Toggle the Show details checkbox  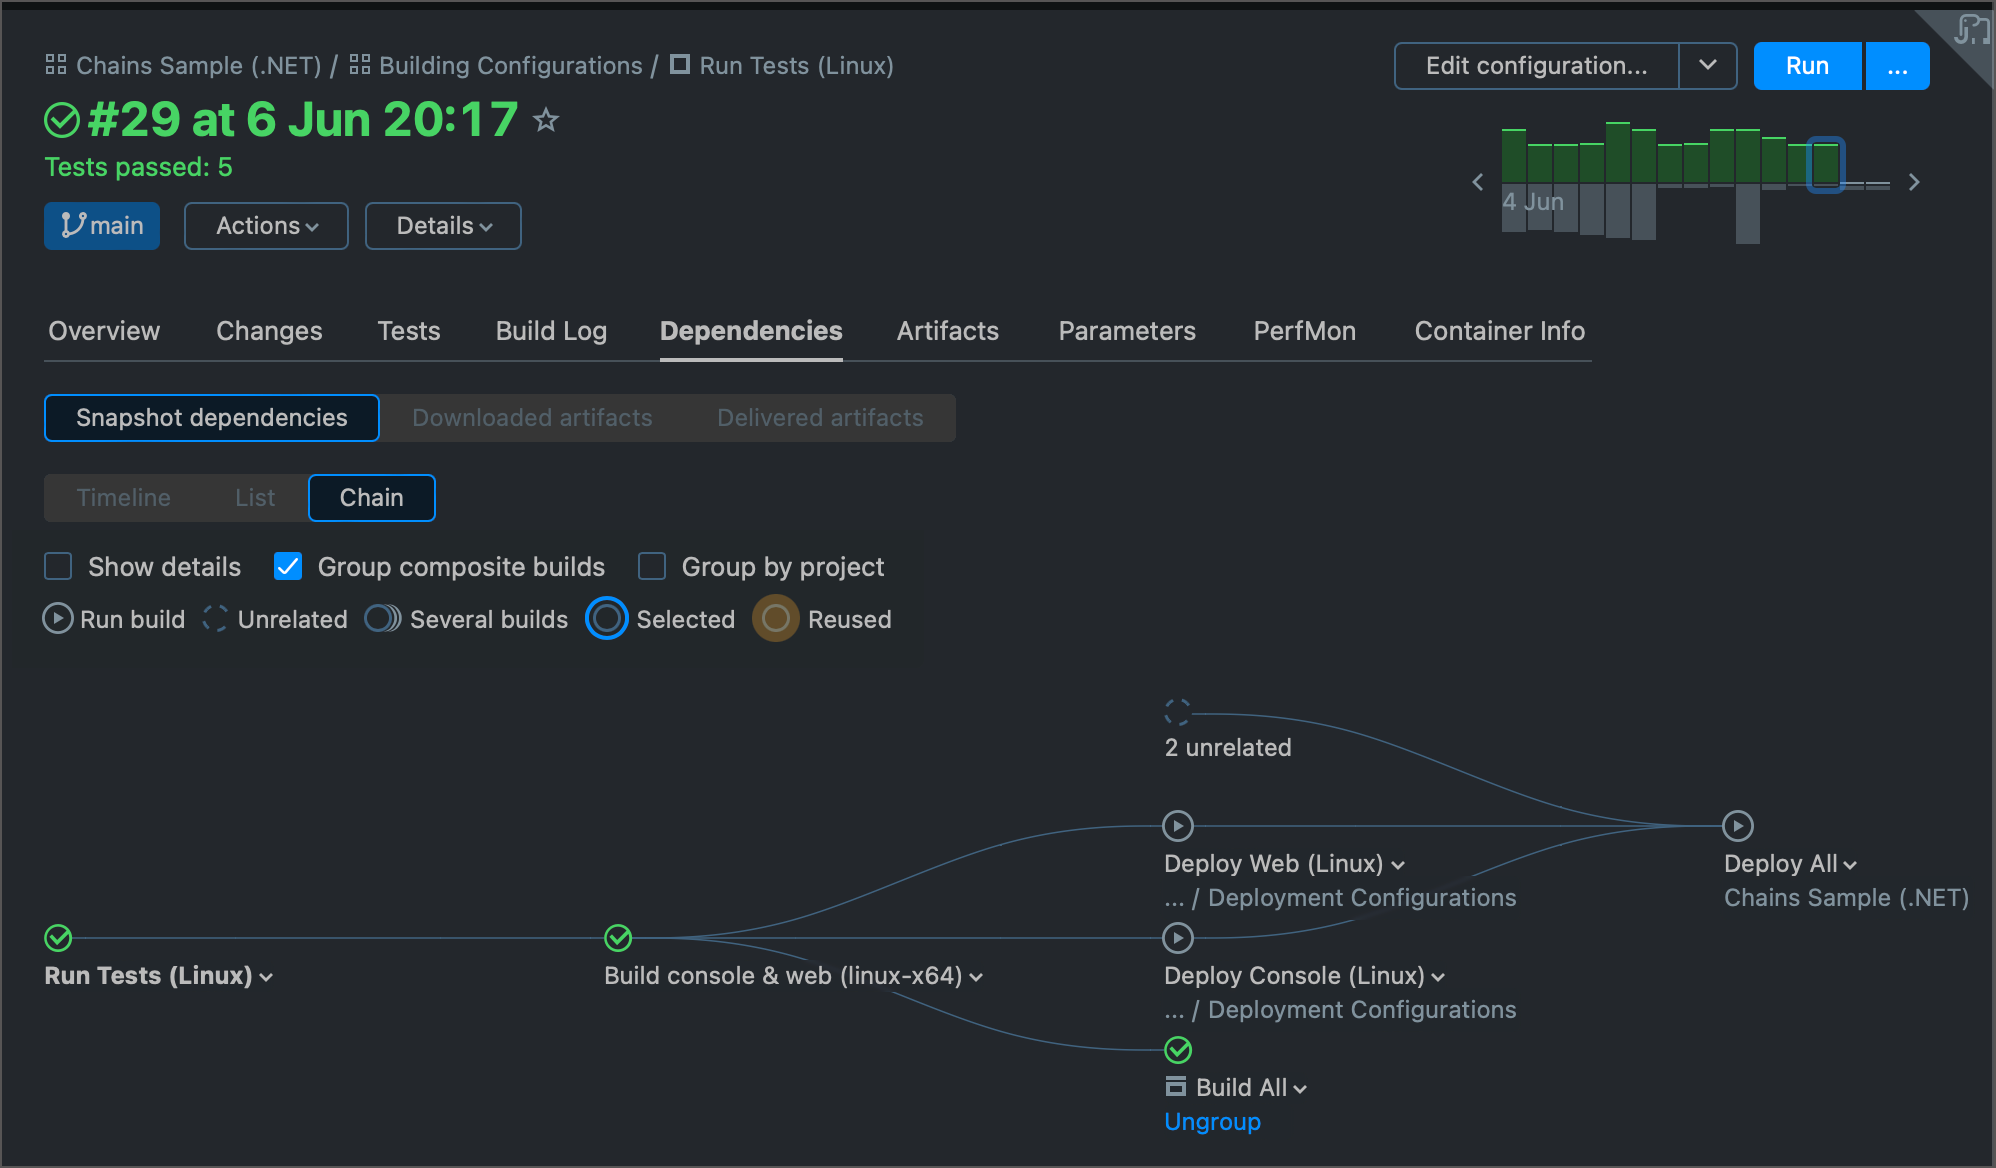coord(58,566)
